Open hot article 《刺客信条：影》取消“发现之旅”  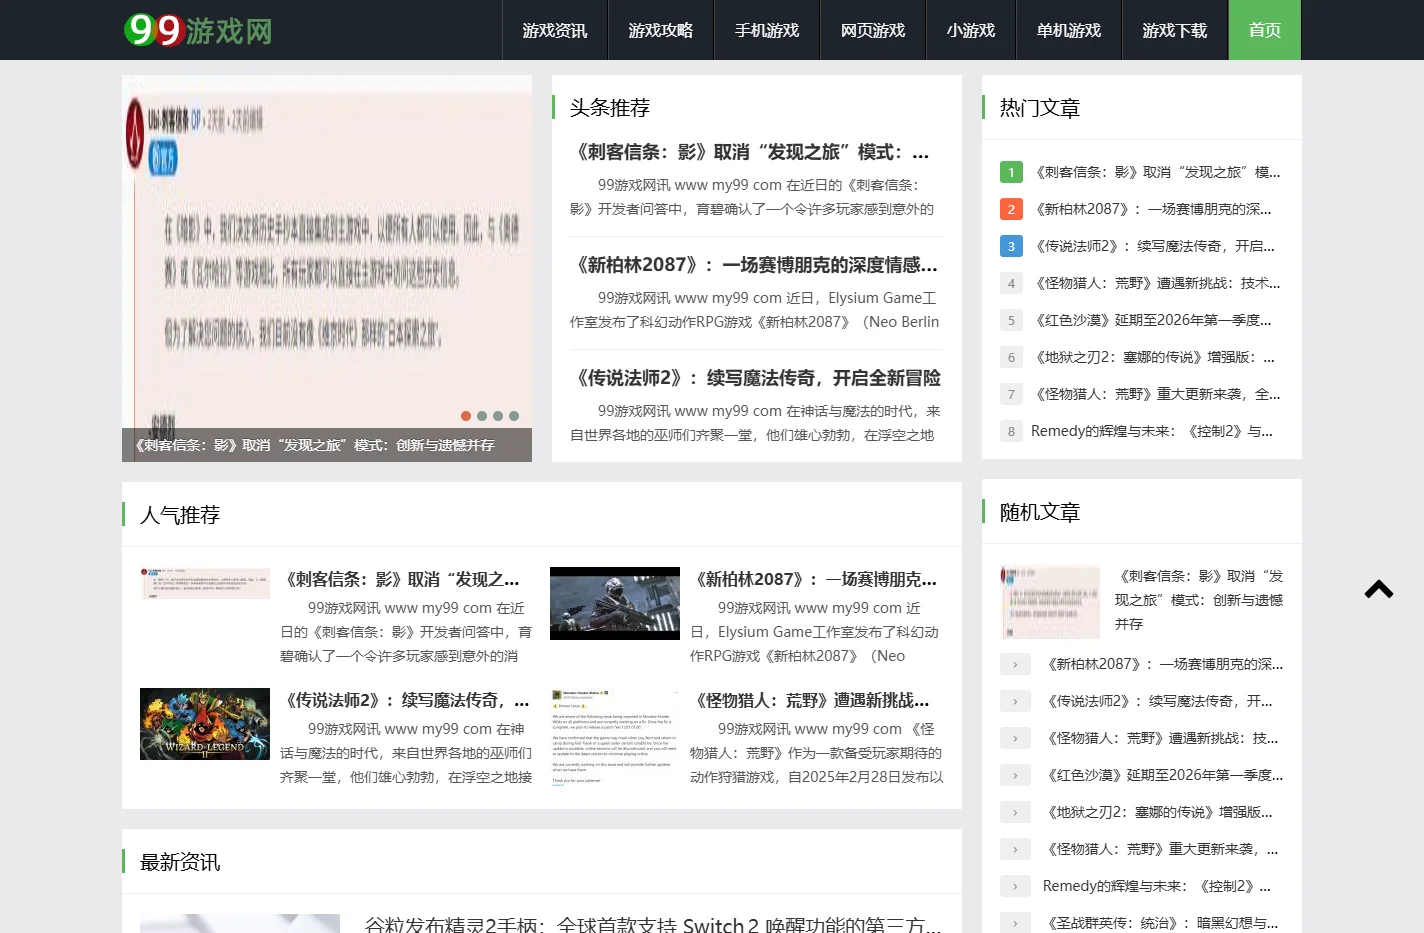tap(1156, 172)
